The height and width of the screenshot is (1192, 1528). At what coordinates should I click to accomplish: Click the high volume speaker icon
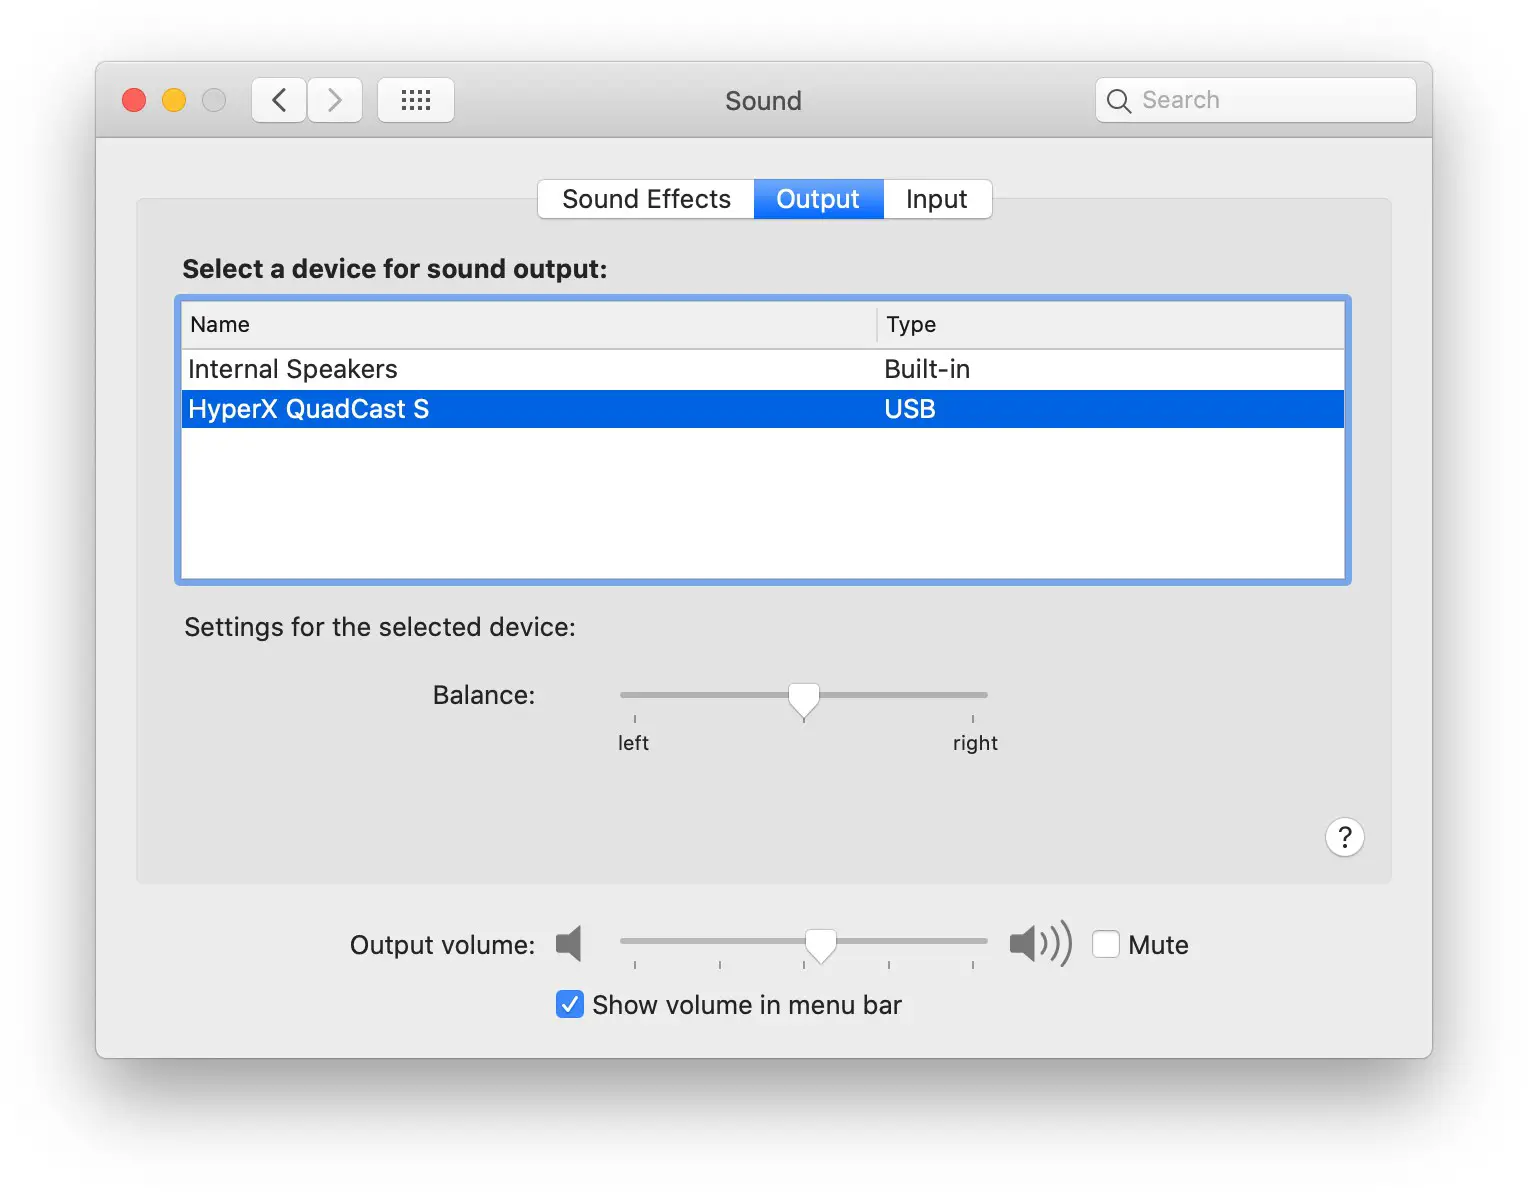(x=1040, y=943)
